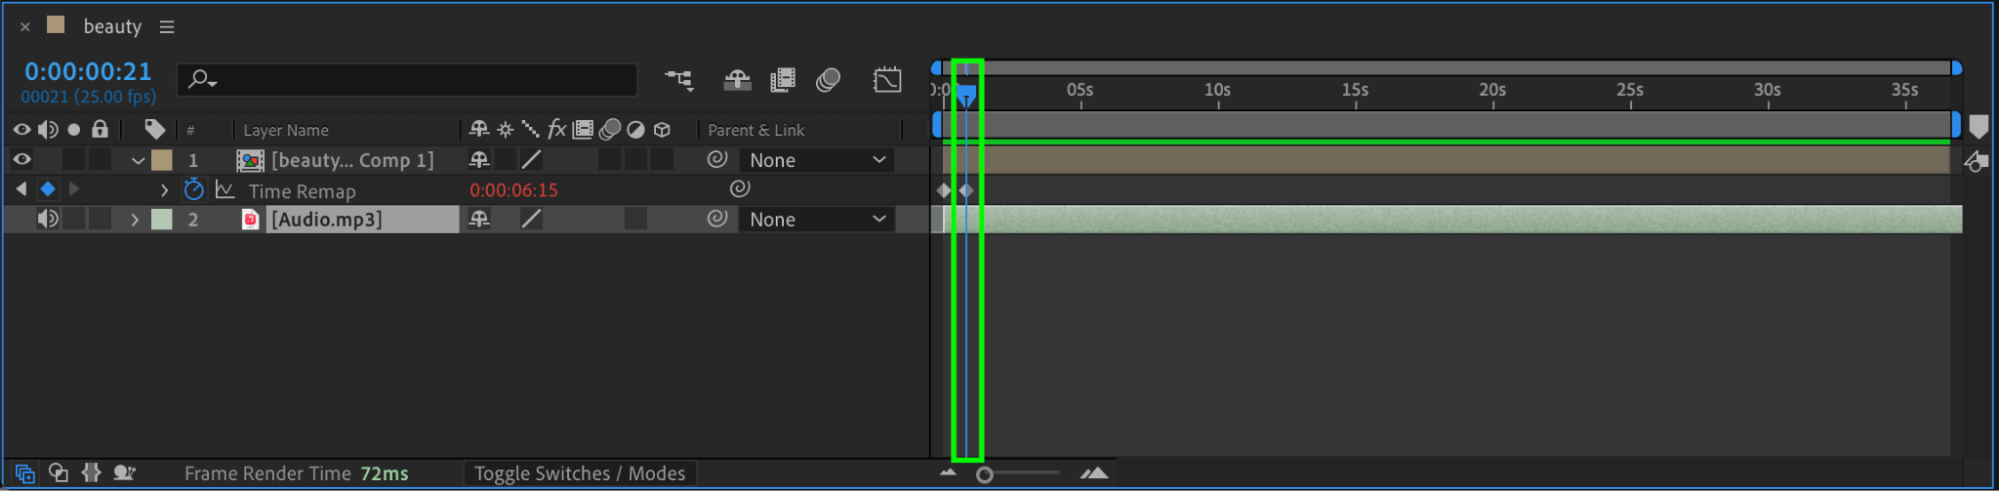Open the composition mini-flowchart
Image resolution: width=1999 pixels, height=491 pixels.
679,80
